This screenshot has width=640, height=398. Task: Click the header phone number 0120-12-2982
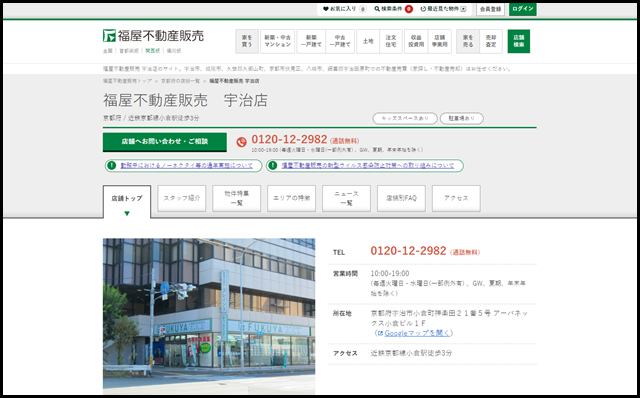[289, 140]
